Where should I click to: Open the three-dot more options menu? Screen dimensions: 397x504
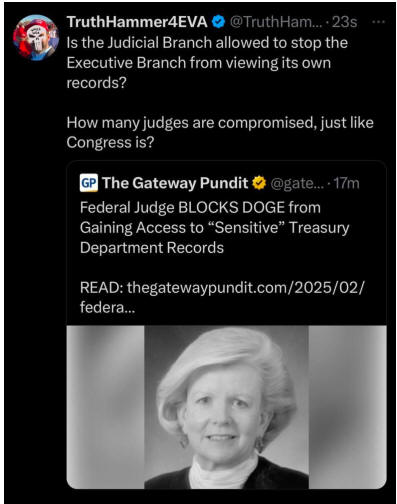tap(378, 22)
